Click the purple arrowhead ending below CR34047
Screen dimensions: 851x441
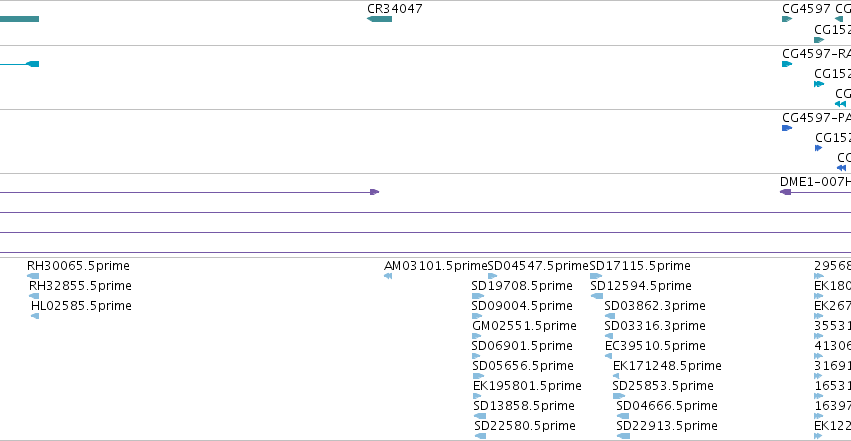click(x=374, y=192)
